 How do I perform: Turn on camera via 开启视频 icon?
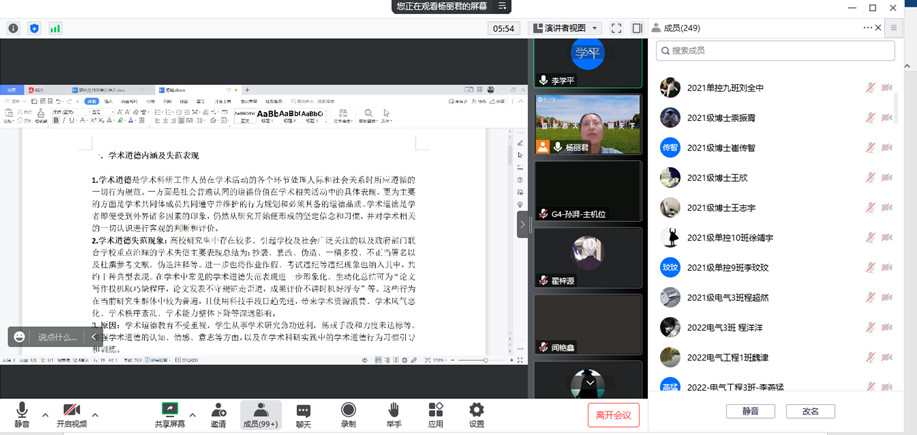pyautogui.click(x=71, y=415)
